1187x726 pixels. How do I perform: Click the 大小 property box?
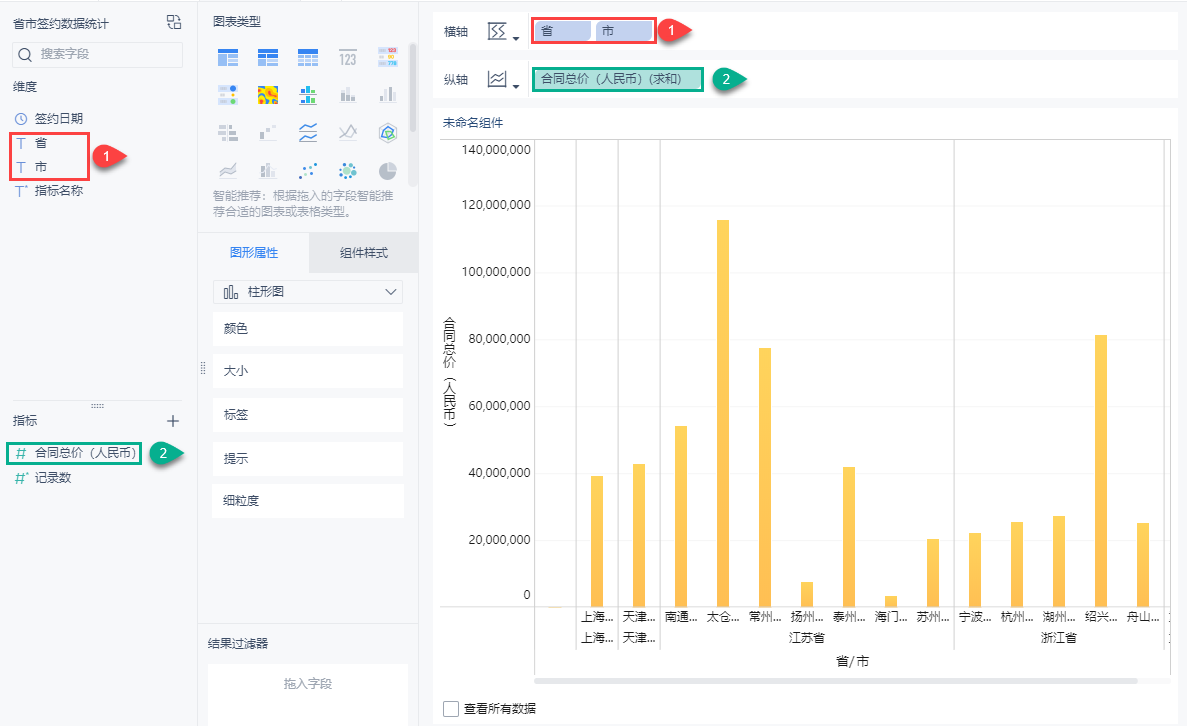pos(308,371)
